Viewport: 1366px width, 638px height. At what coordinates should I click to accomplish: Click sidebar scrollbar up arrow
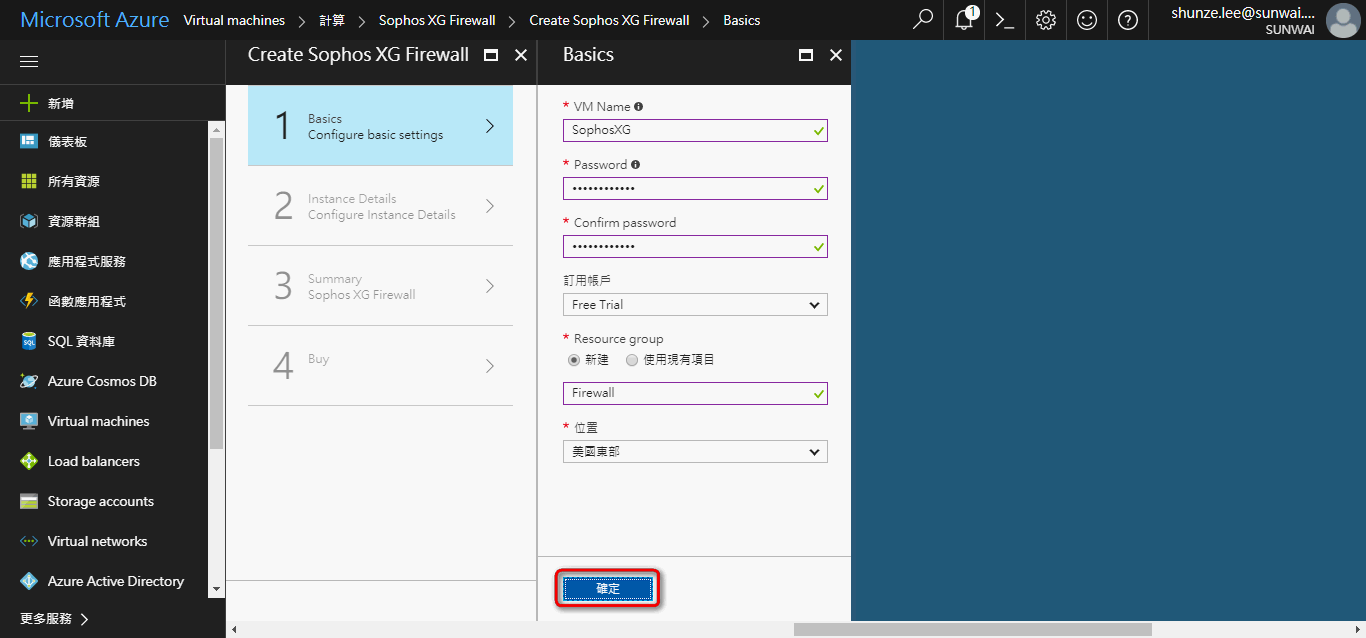(x=217, y=129)
